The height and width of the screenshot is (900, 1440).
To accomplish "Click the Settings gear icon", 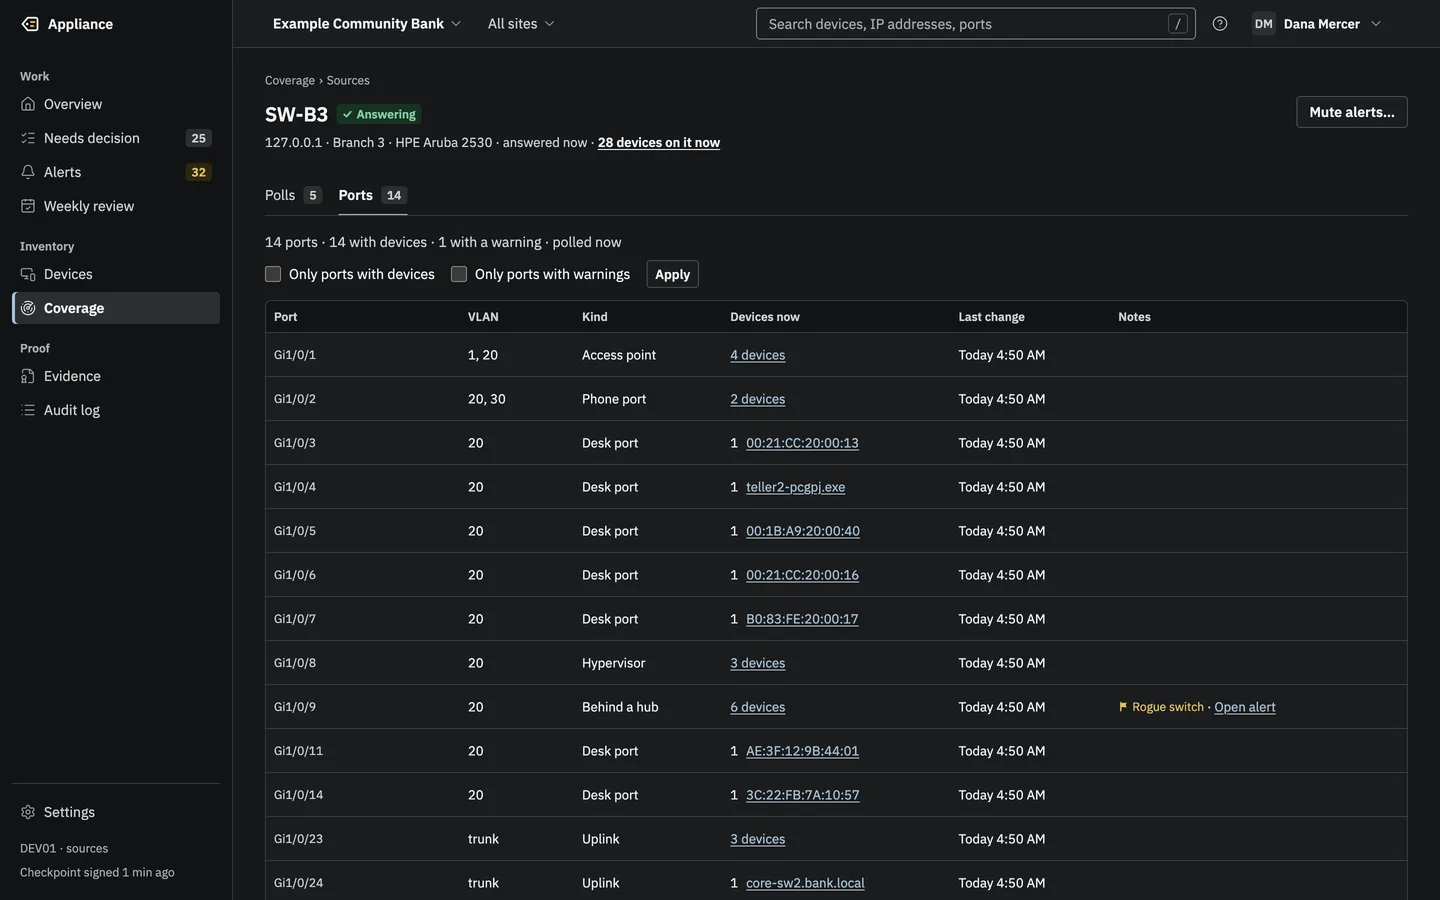I will pyautogui.click(x=28, y=812).
